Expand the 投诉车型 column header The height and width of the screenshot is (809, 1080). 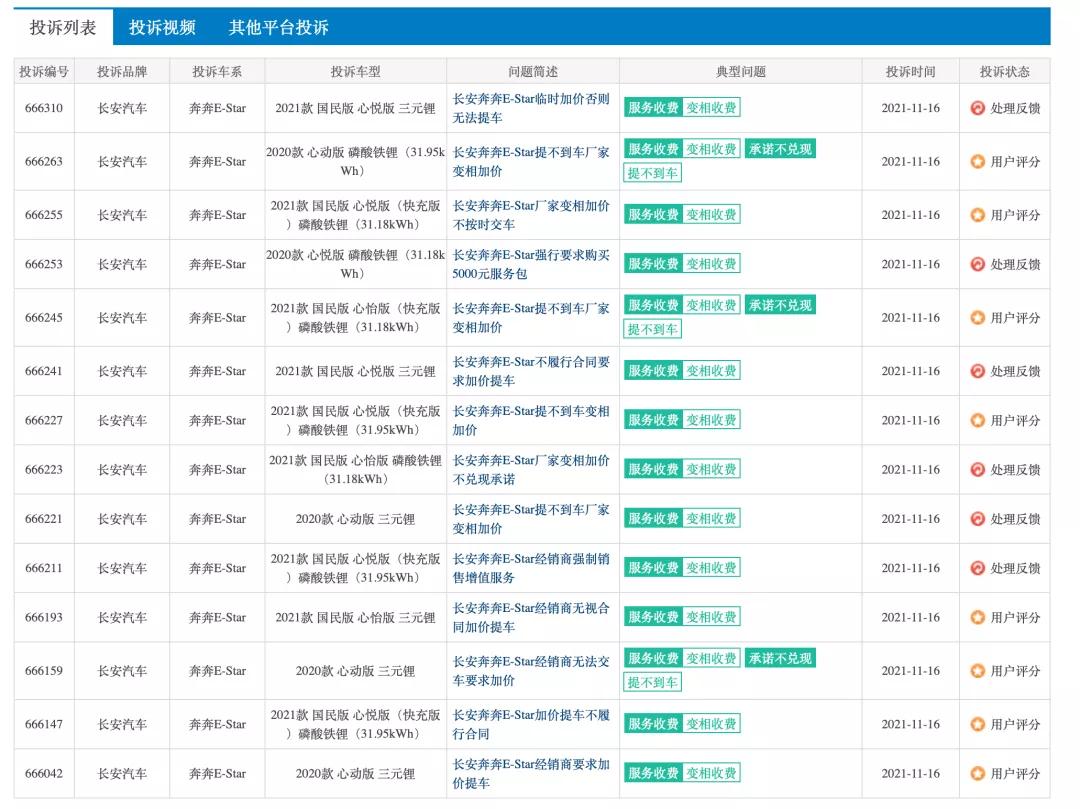point(355,70)
